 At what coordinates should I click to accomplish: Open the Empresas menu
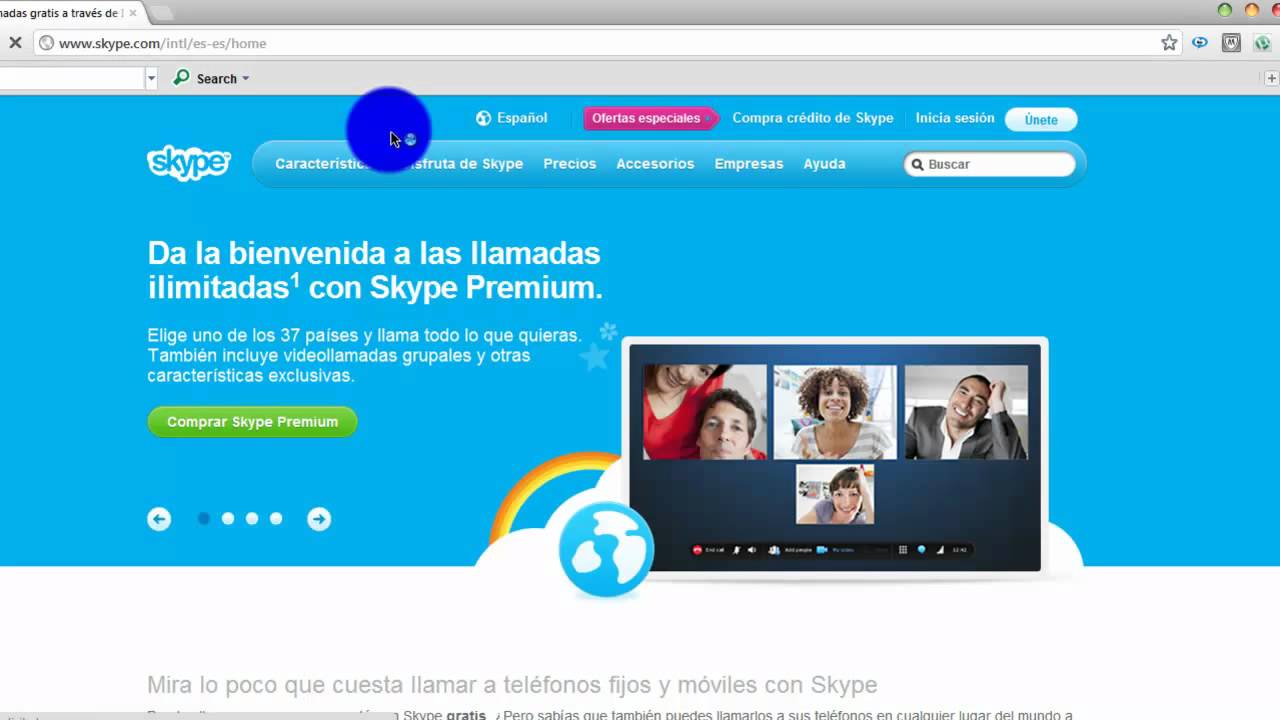click(x=749, y=164)
